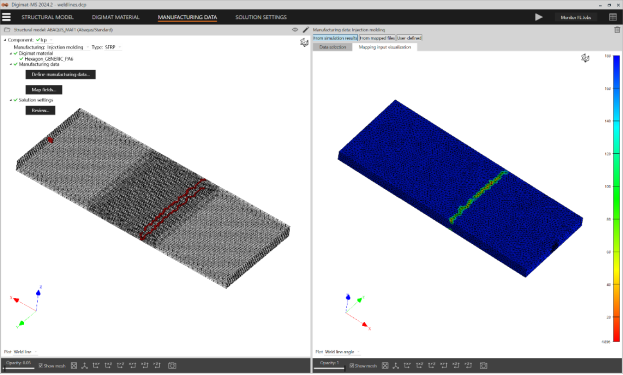
Task: First axis-plane view icon in left toolbar
Action: (x=96, y=365)
